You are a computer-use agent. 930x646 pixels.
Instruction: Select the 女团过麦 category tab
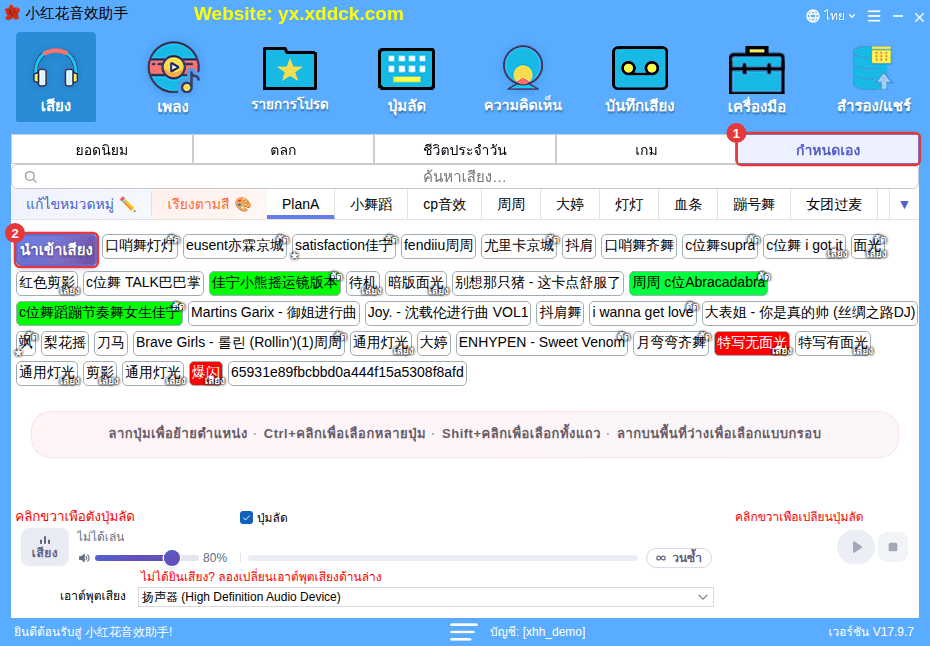point(834,205)
